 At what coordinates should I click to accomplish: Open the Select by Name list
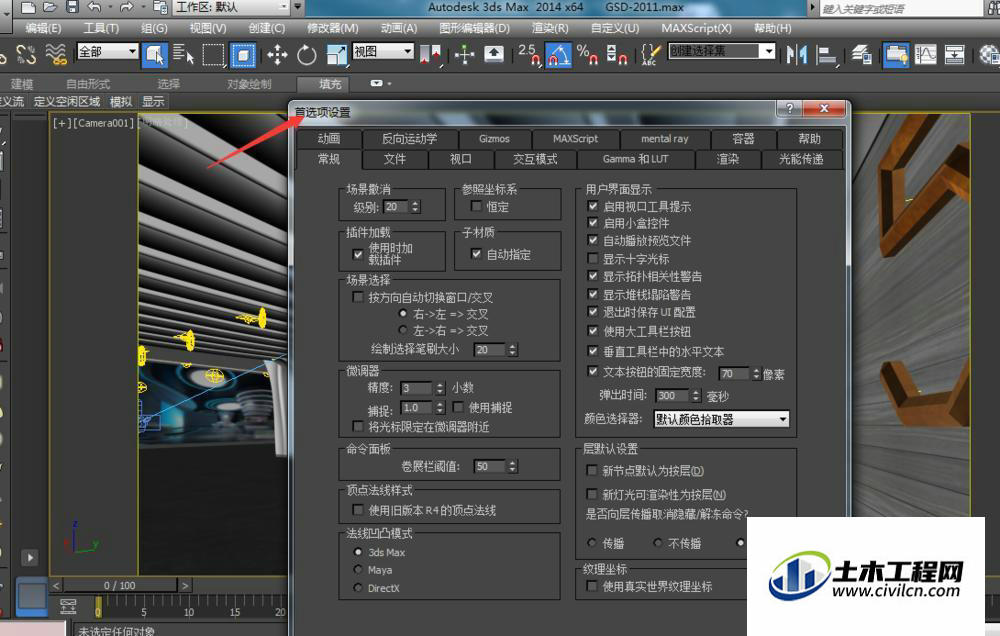pos(184,54)
